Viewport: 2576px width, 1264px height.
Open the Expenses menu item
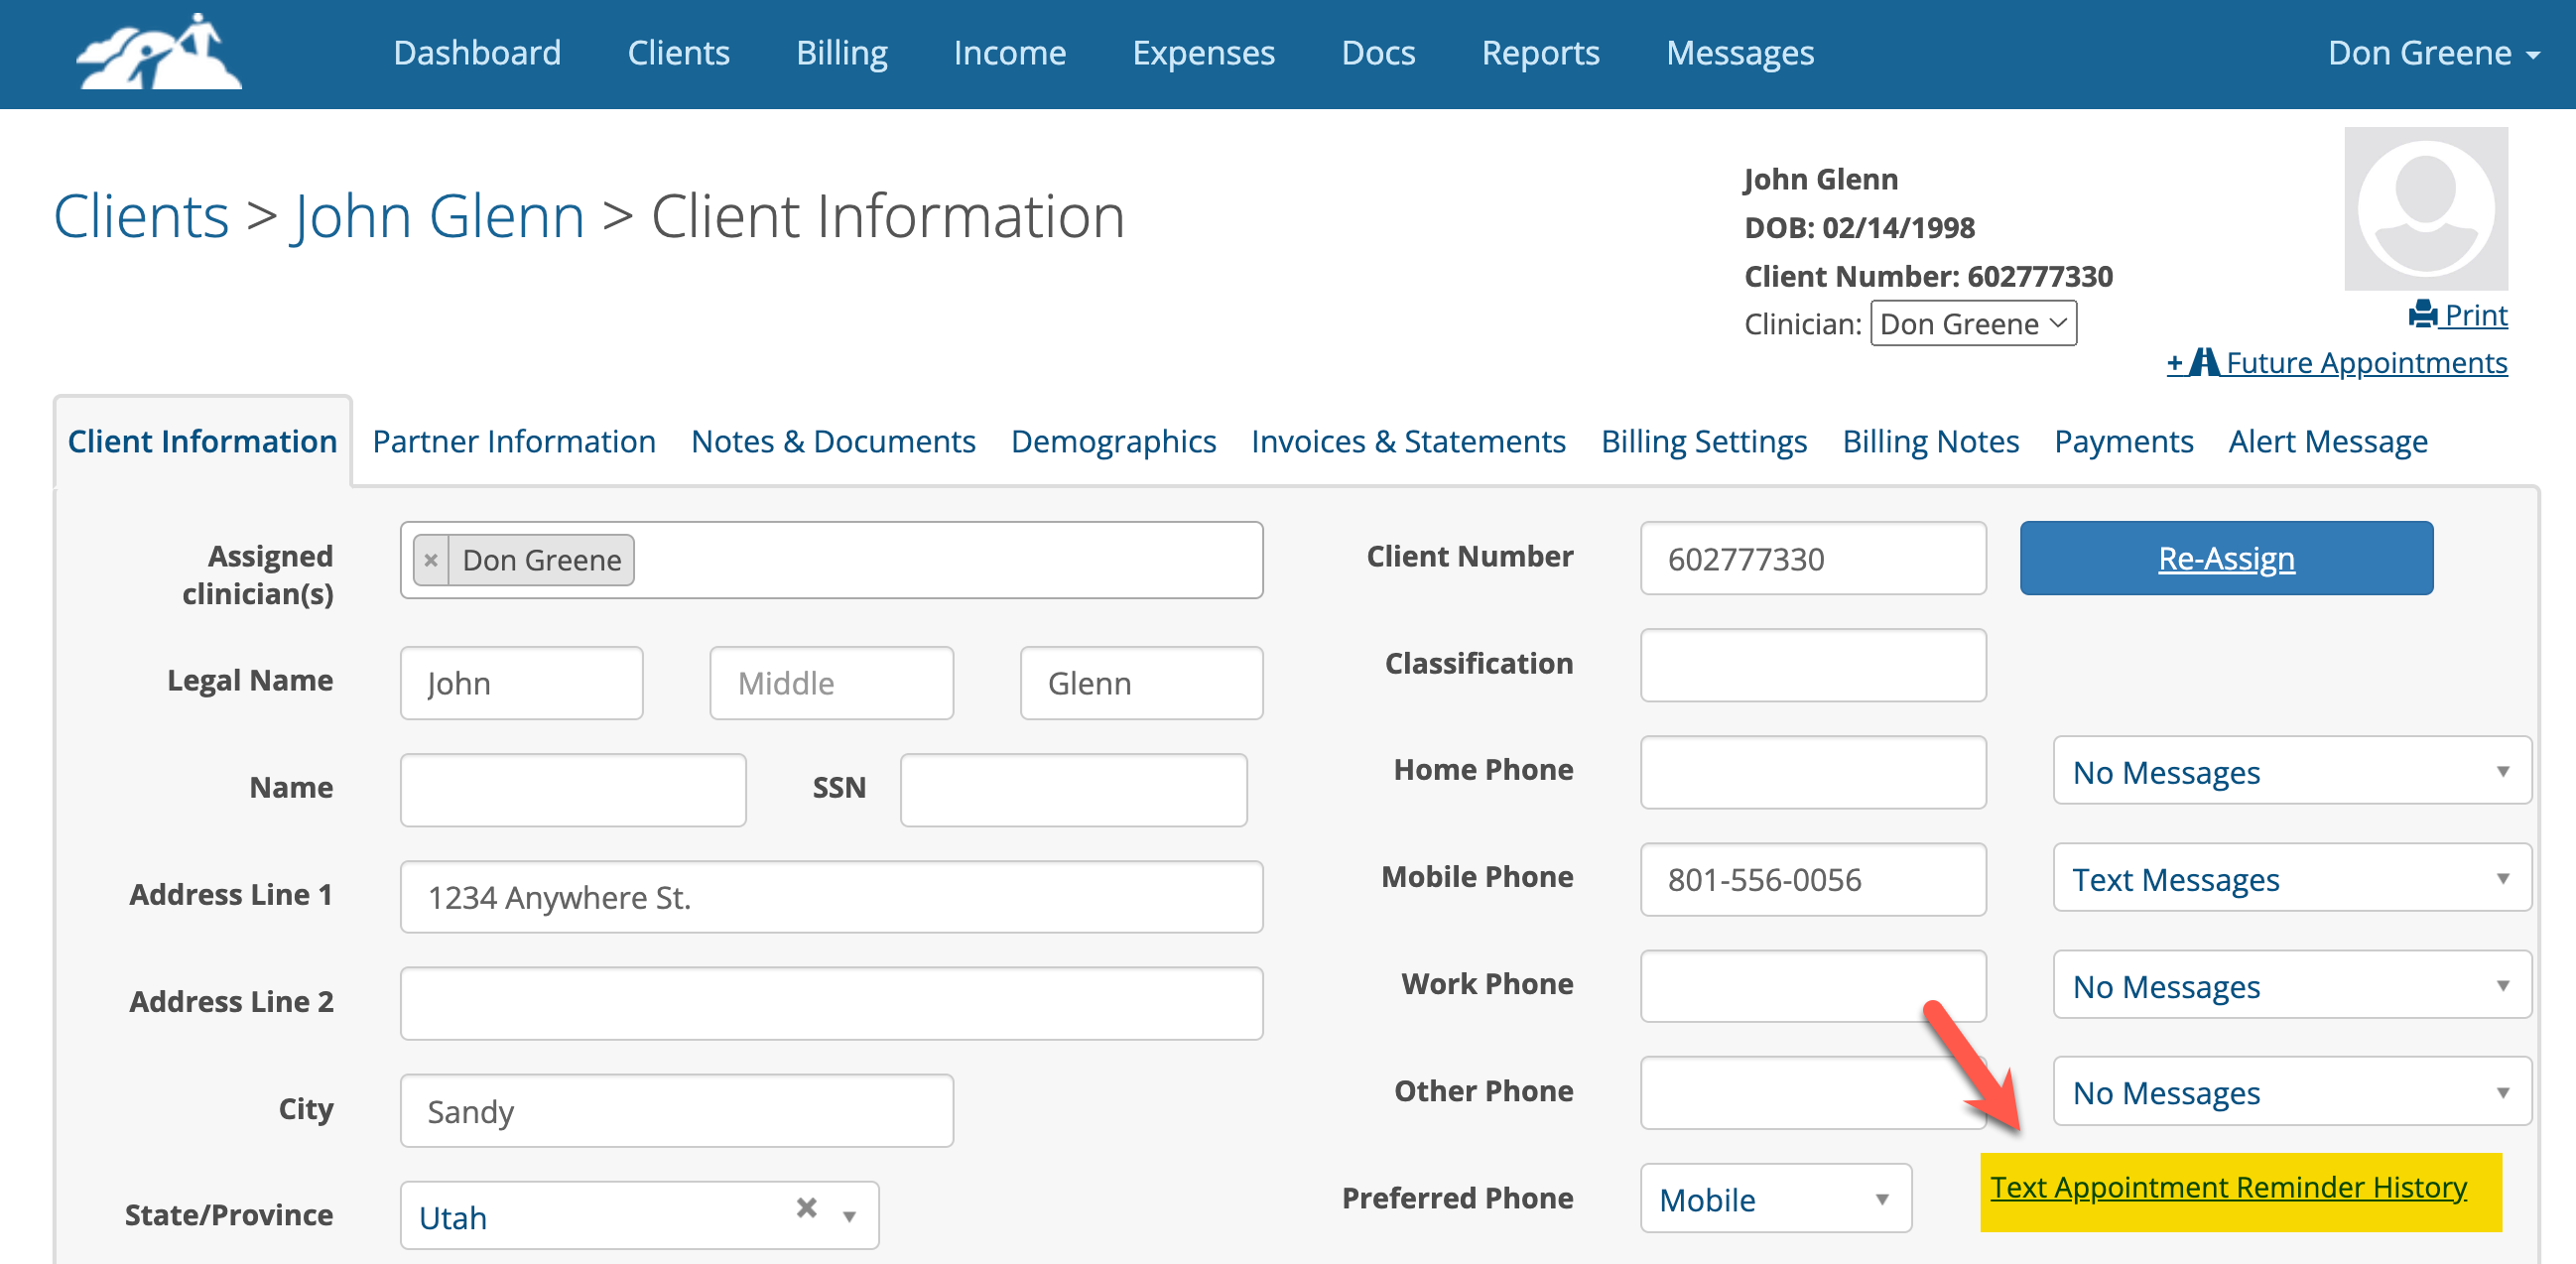[x=1203, y=53]
